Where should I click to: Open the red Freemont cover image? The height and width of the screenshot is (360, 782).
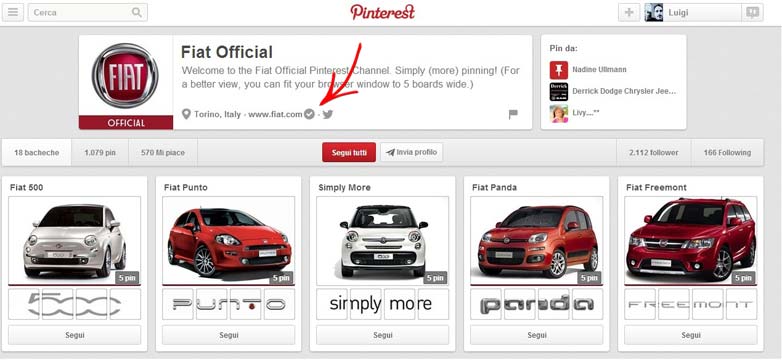[x=691, y=241]
